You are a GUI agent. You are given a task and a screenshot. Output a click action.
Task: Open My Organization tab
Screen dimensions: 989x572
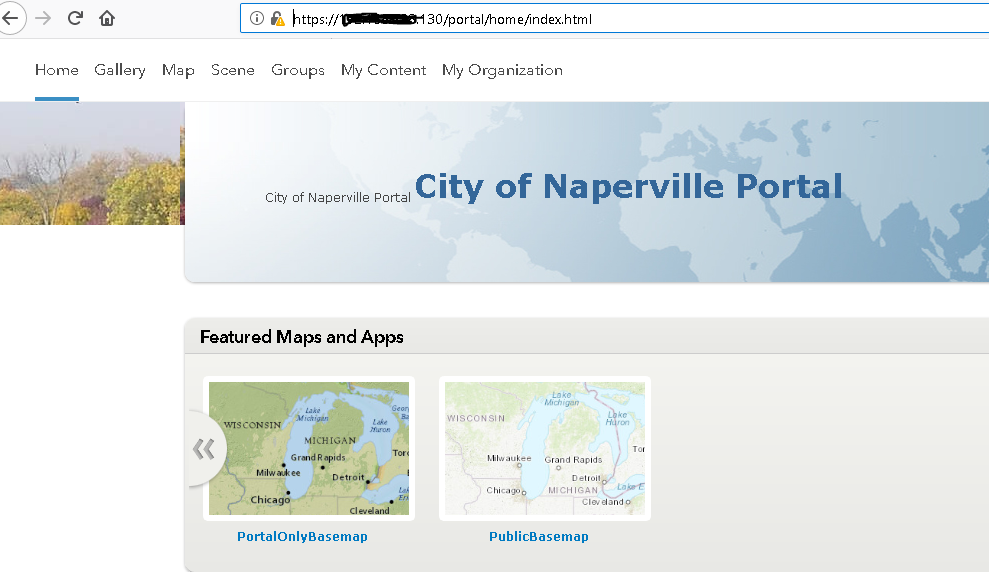tap(502, 70)
